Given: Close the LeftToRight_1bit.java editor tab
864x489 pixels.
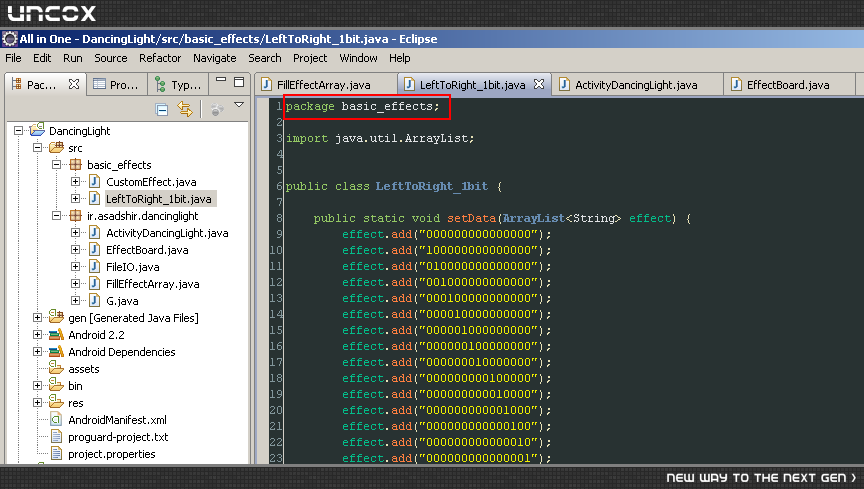Looking at the screenshot, I should pos(539,84).
